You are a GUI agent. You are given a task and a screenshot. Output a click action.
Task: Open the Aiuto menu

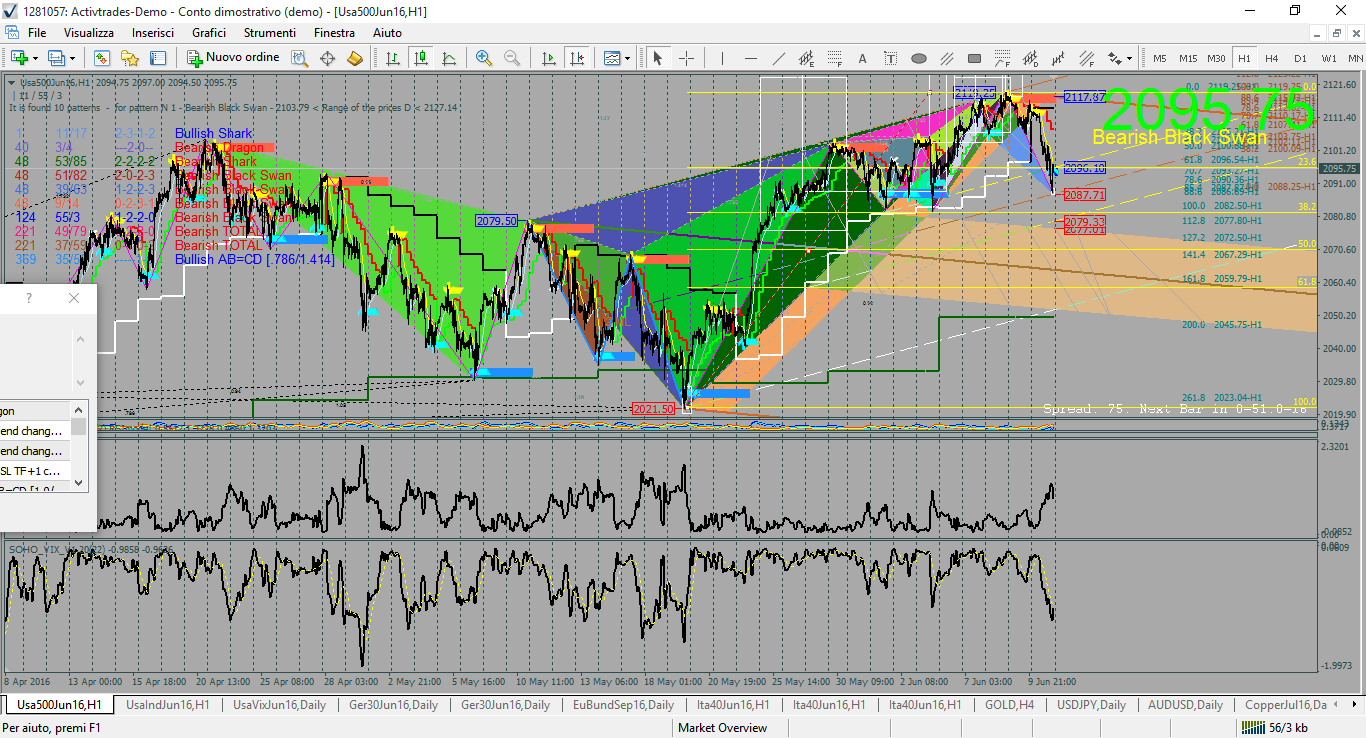coord(387,33)
